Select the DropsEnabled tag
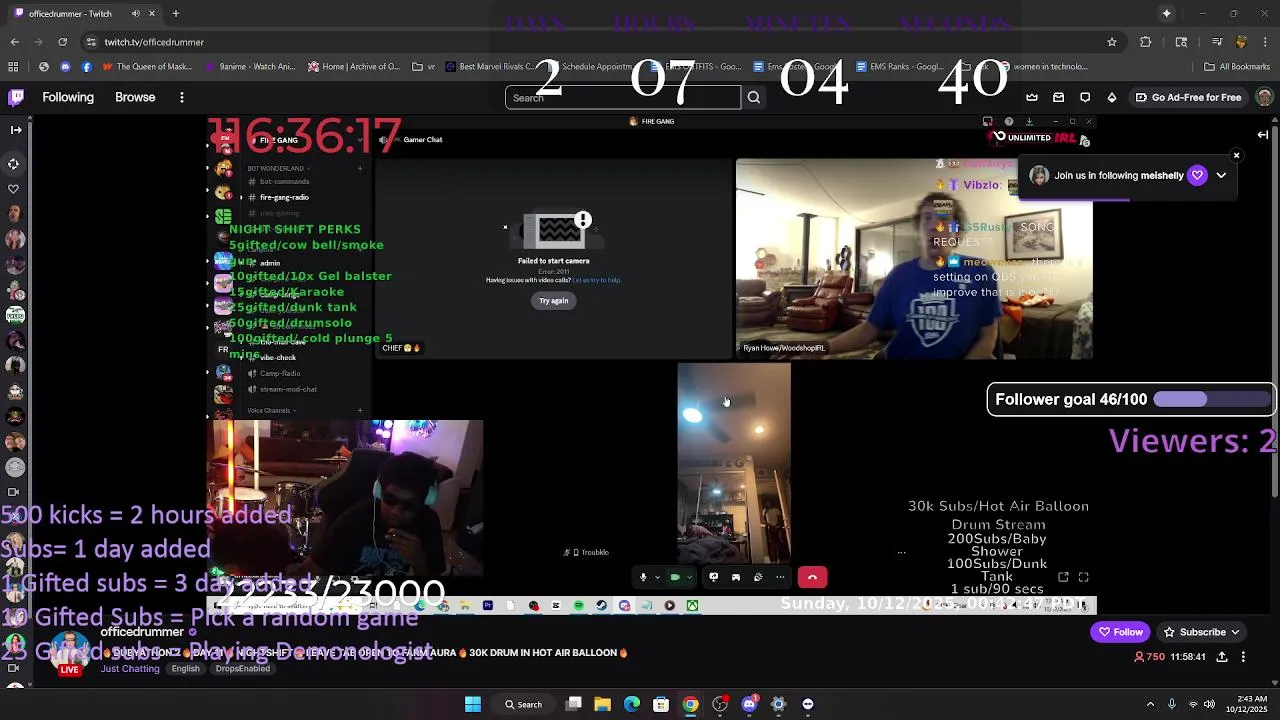The width and height of the screenshot is (1280, 720). pyautogui.click(x=243, y=668)
